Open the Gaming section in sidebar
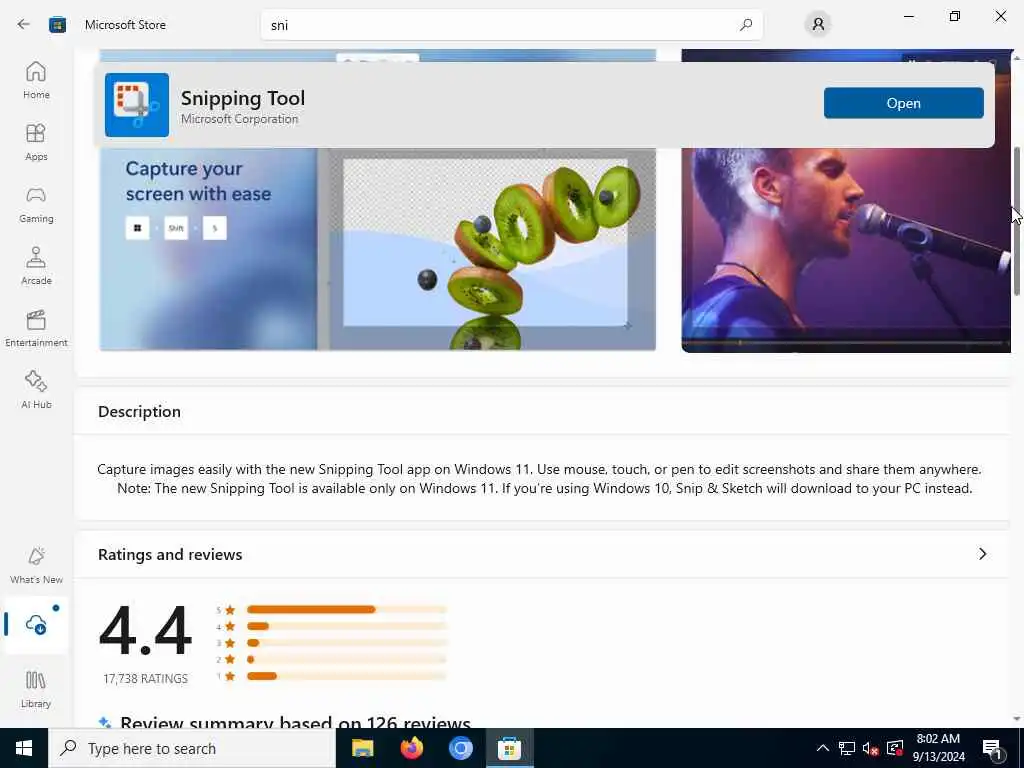Screen dimensions: 1024x768 tap(36, 204)
